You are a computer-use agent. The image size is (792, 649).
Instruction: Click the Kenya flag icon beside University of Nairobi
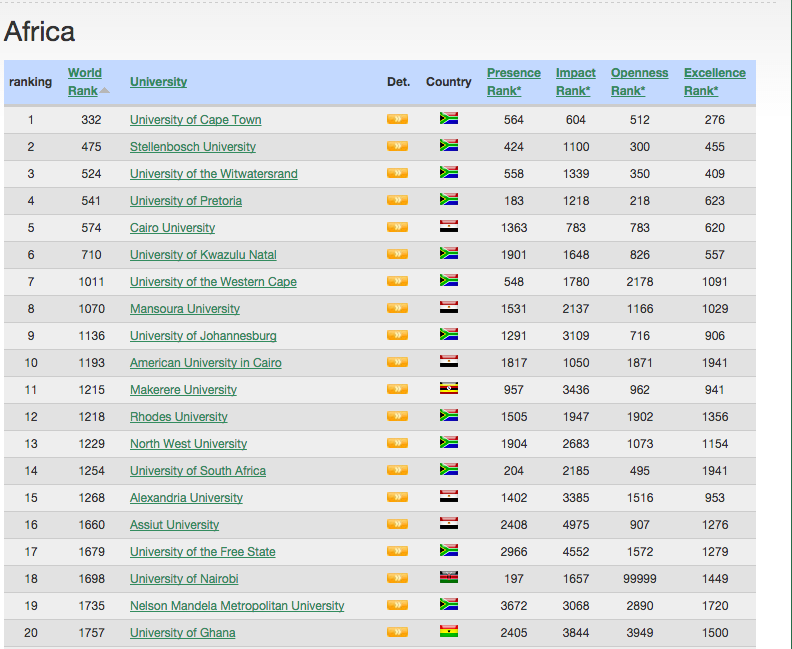449,578
